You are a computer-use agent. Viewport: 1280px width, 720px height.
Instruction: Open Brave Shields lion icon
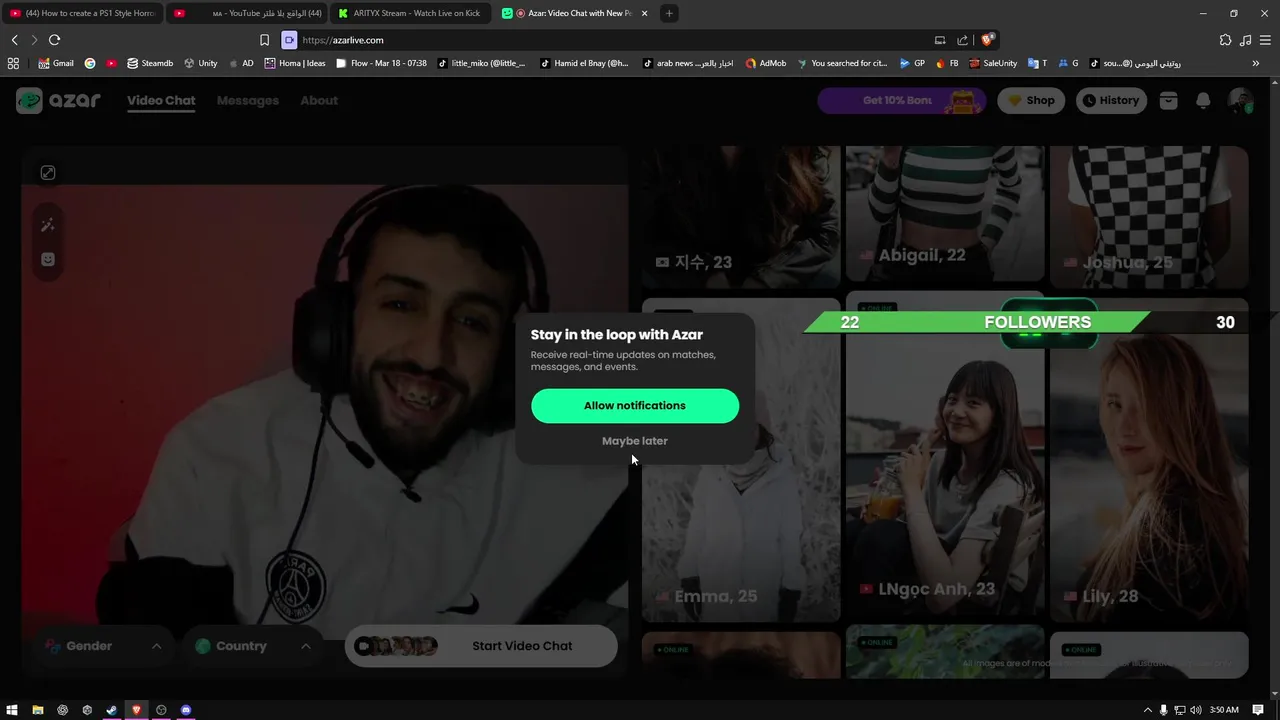(x=986, y=40)
